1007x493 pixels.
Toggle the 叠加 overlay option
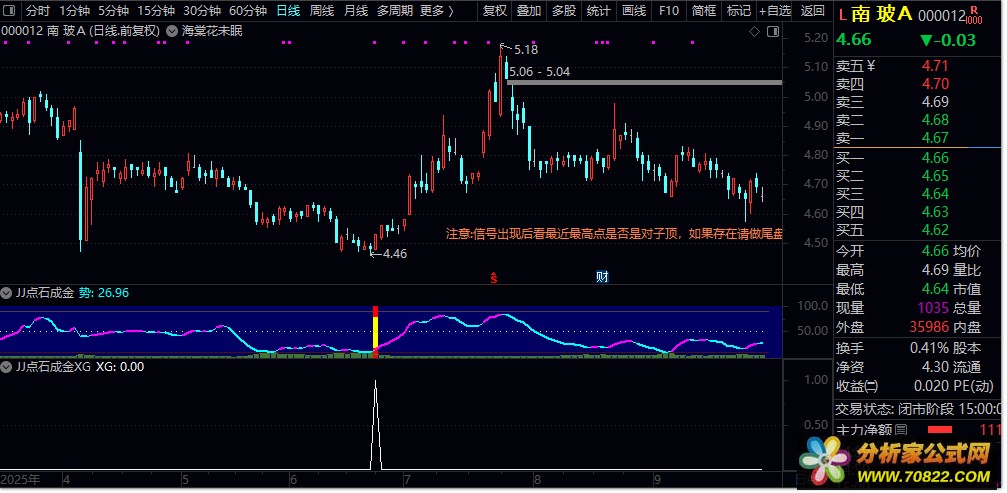(x=529, y=11)
